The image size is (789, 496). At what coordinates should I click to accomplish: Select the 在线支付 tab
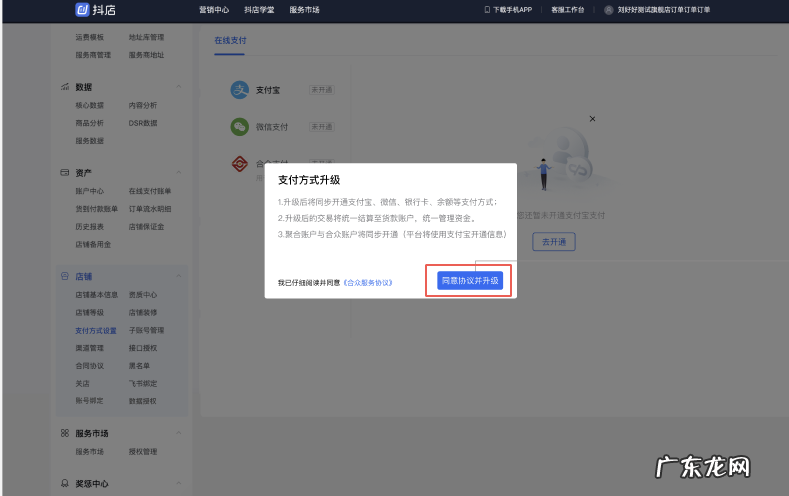[x=230, y=40]
